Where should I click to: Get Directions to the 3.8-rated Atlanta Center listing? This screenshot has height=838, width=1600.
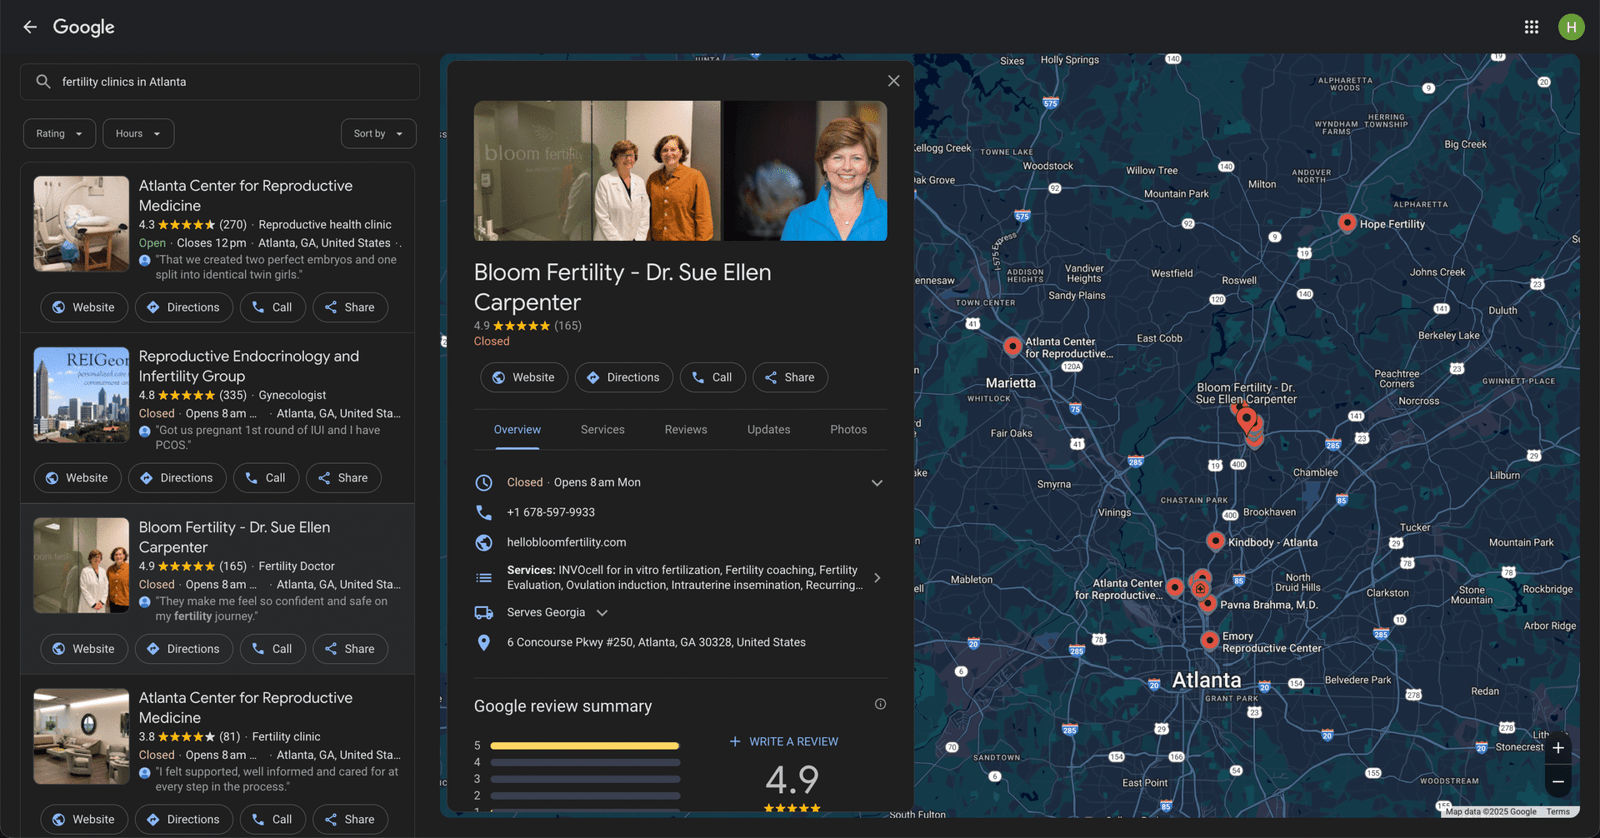point(184,819)
